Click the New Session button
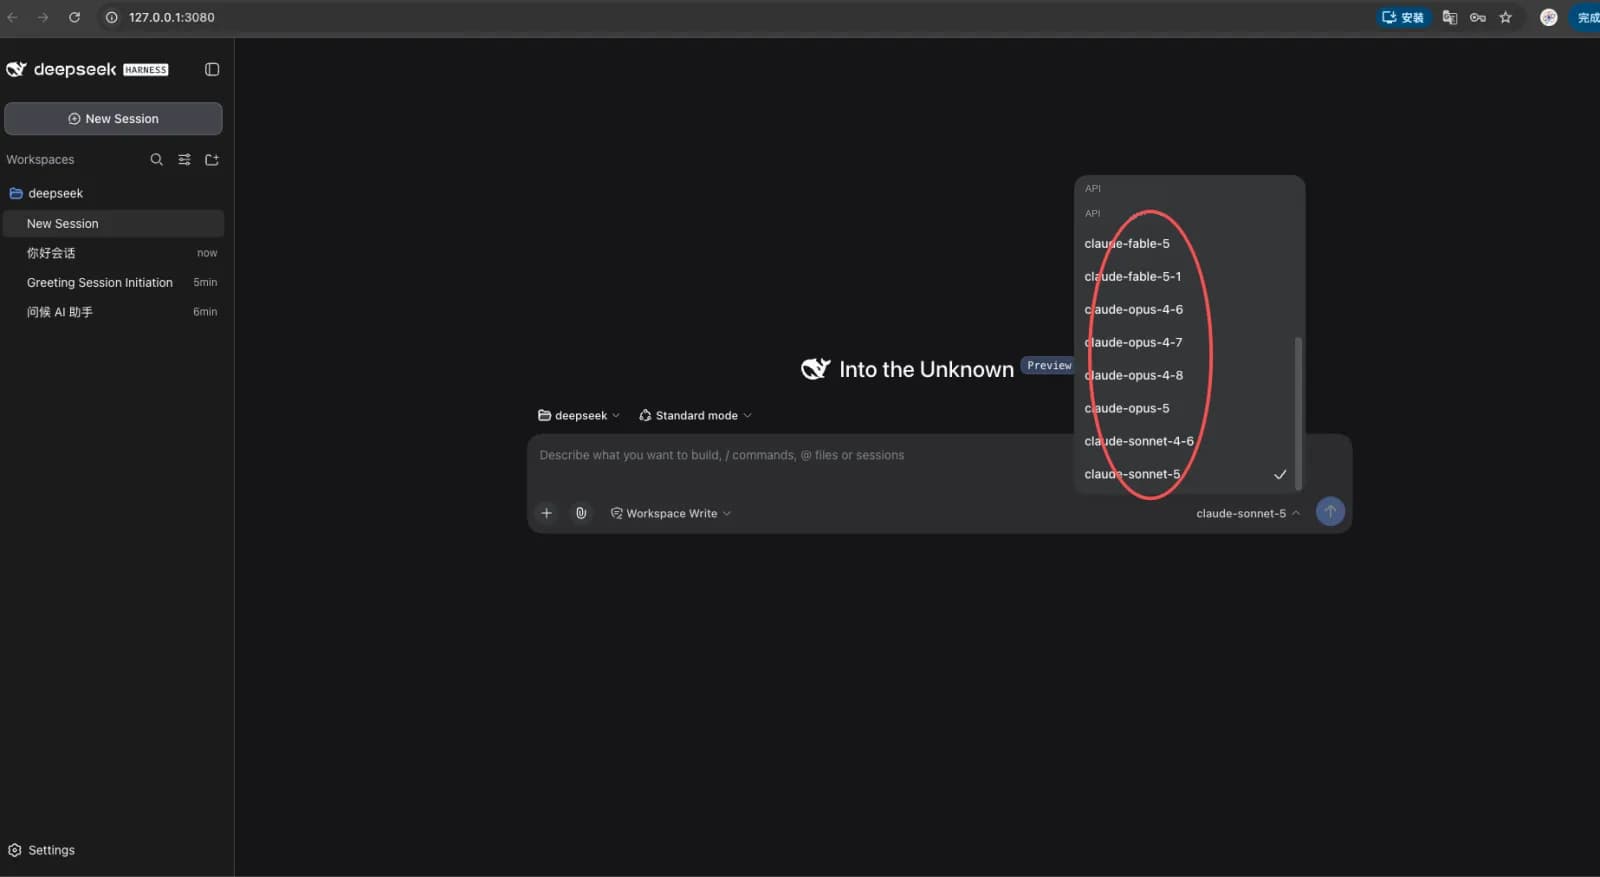Screen dimensions: 1600x877 coord(113,118)
